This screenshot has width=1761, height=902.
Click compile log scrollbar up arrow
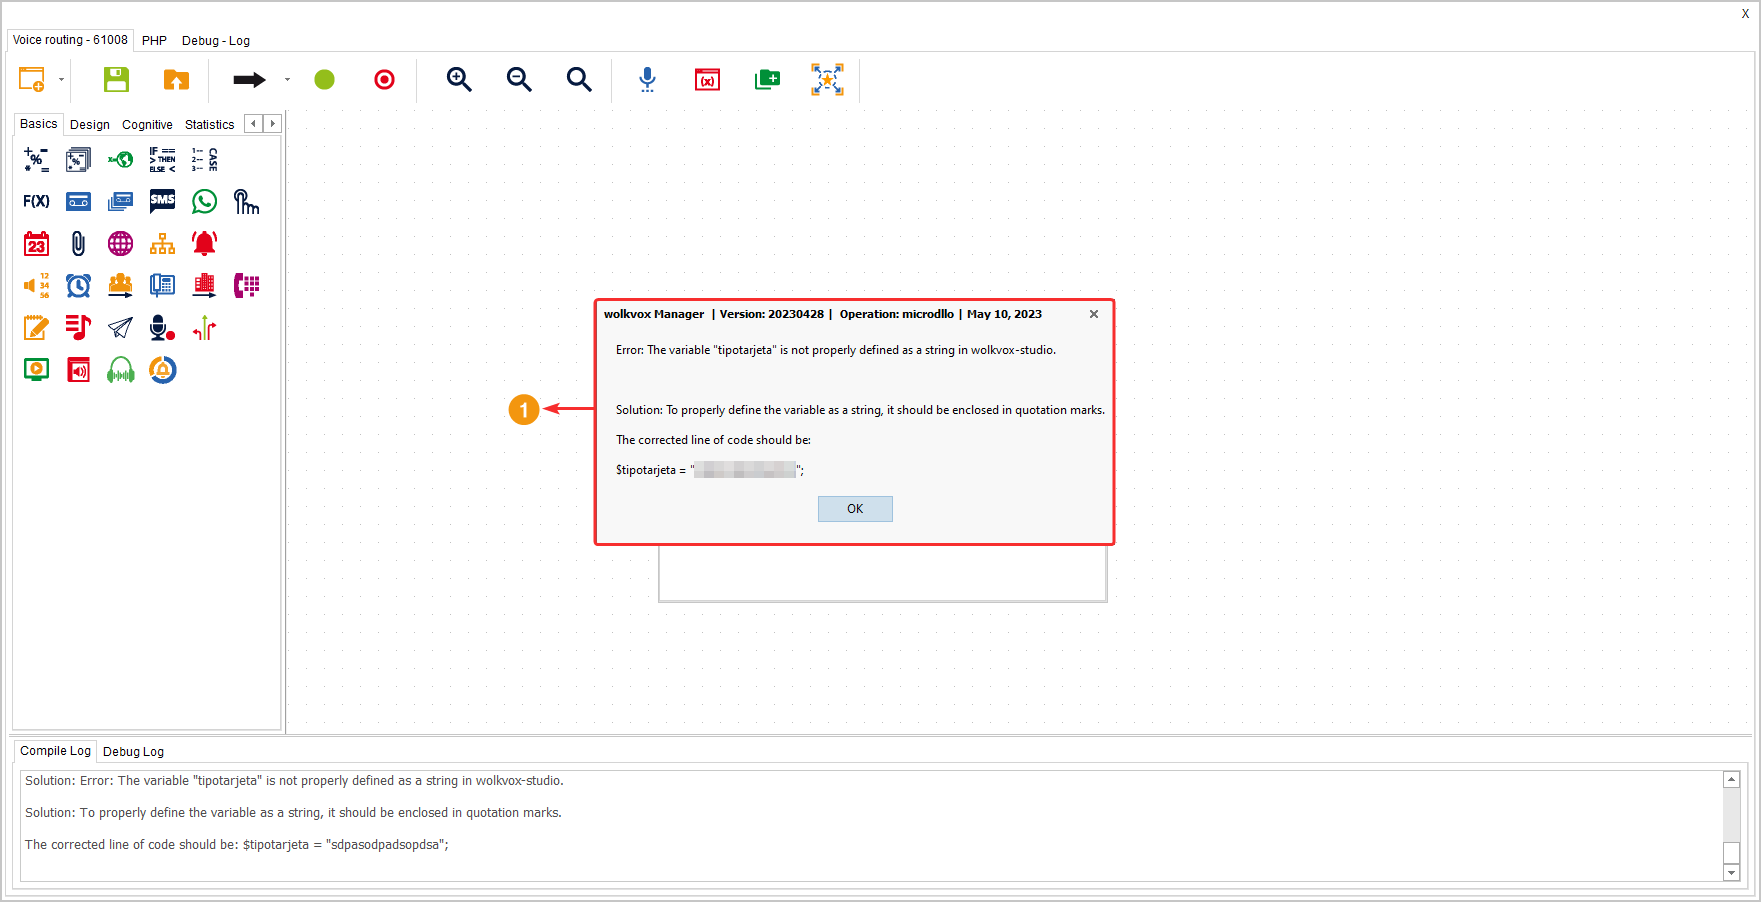1732,779
